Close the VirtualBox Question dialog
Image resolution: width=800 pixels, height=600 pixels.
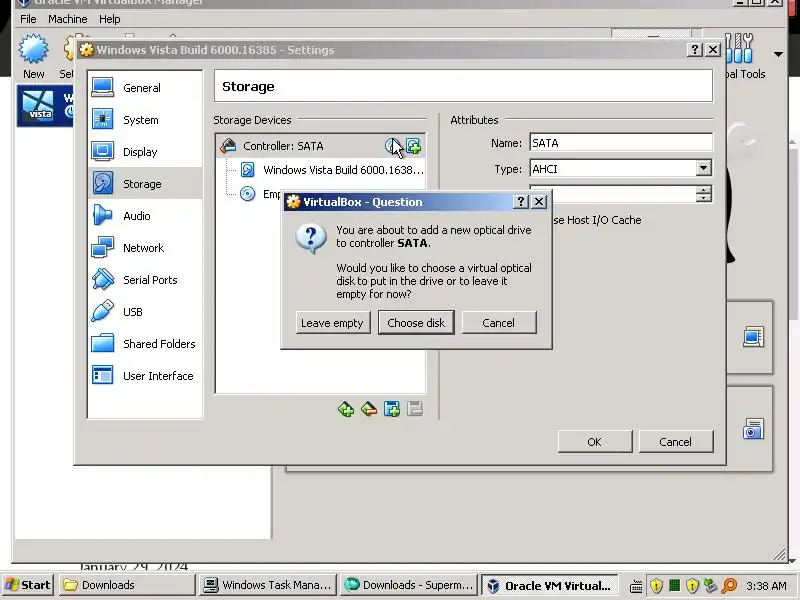539,202
